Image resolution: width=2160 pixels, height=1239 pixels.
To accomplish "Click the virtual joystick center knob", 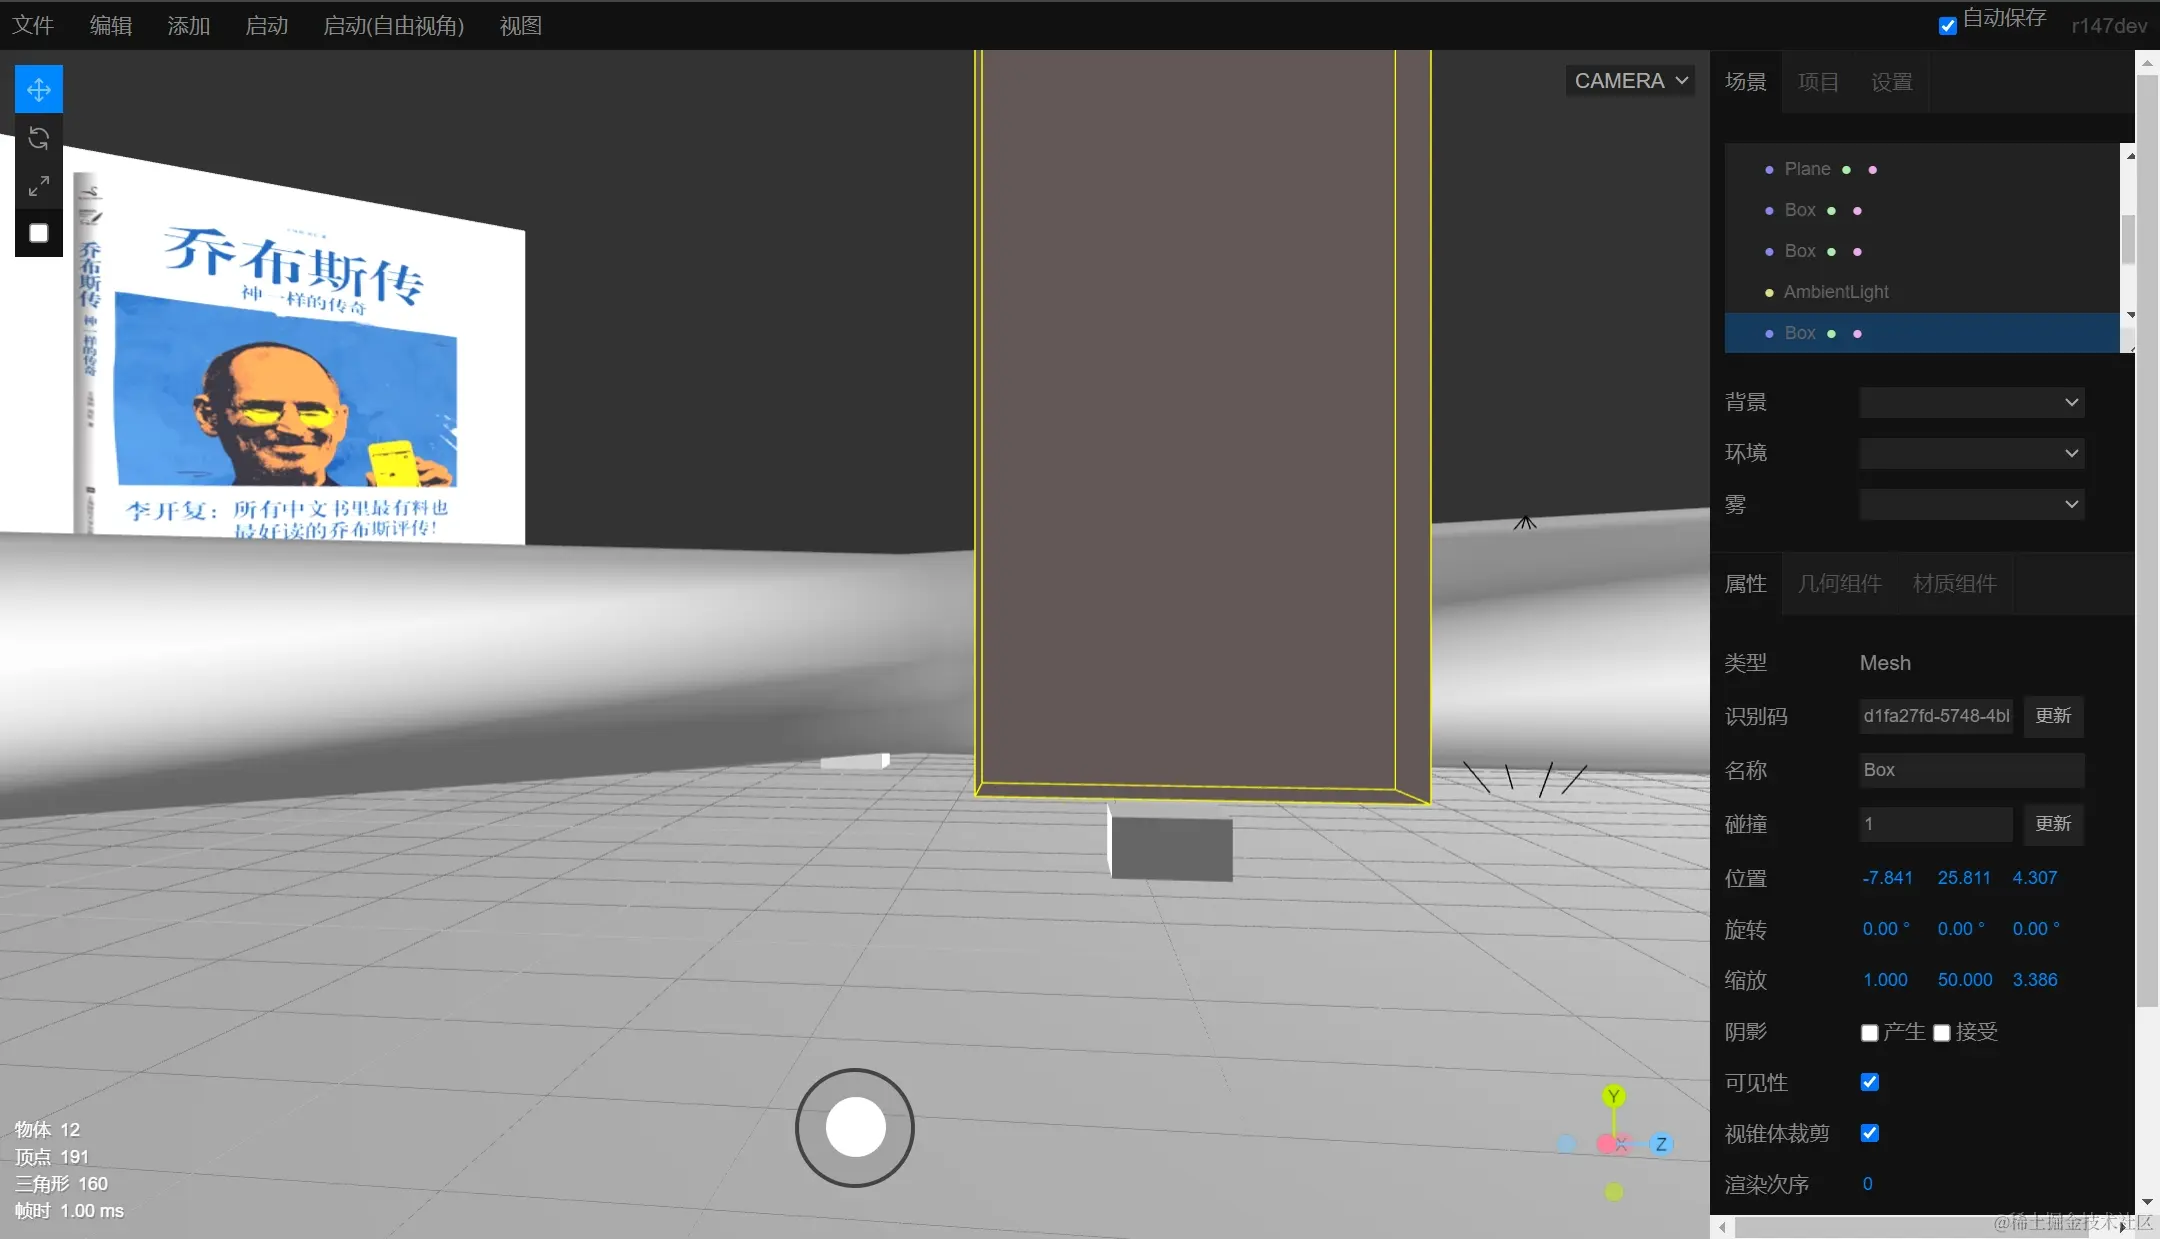I will (x=855, y=1127).
